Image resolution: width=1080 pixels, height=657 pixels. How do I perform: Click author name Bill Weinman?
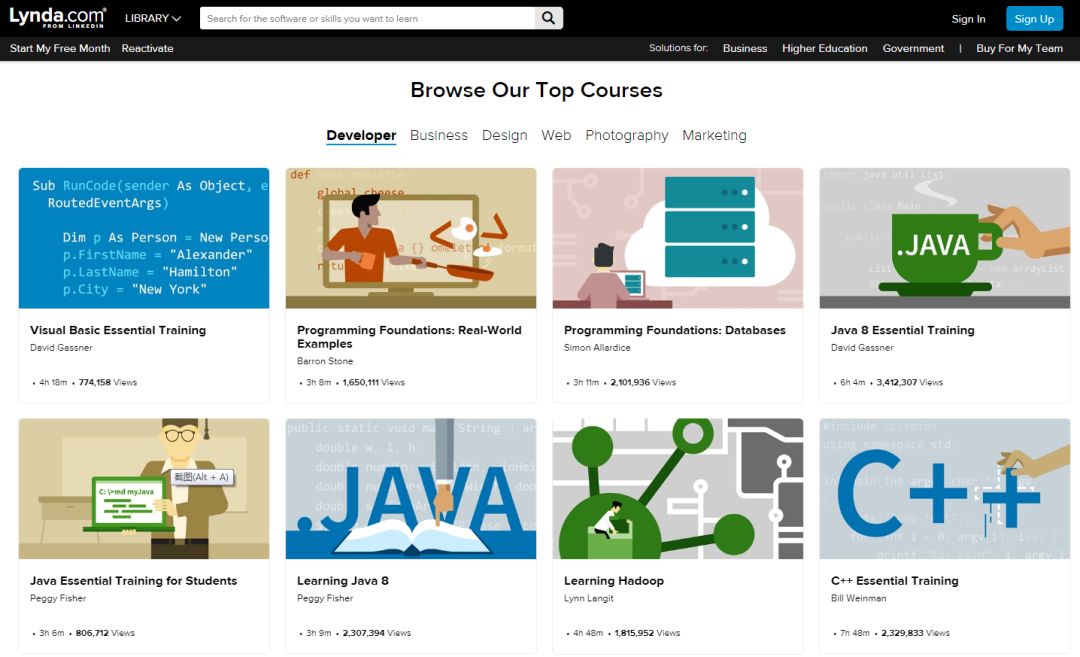[x=858, y=598]
